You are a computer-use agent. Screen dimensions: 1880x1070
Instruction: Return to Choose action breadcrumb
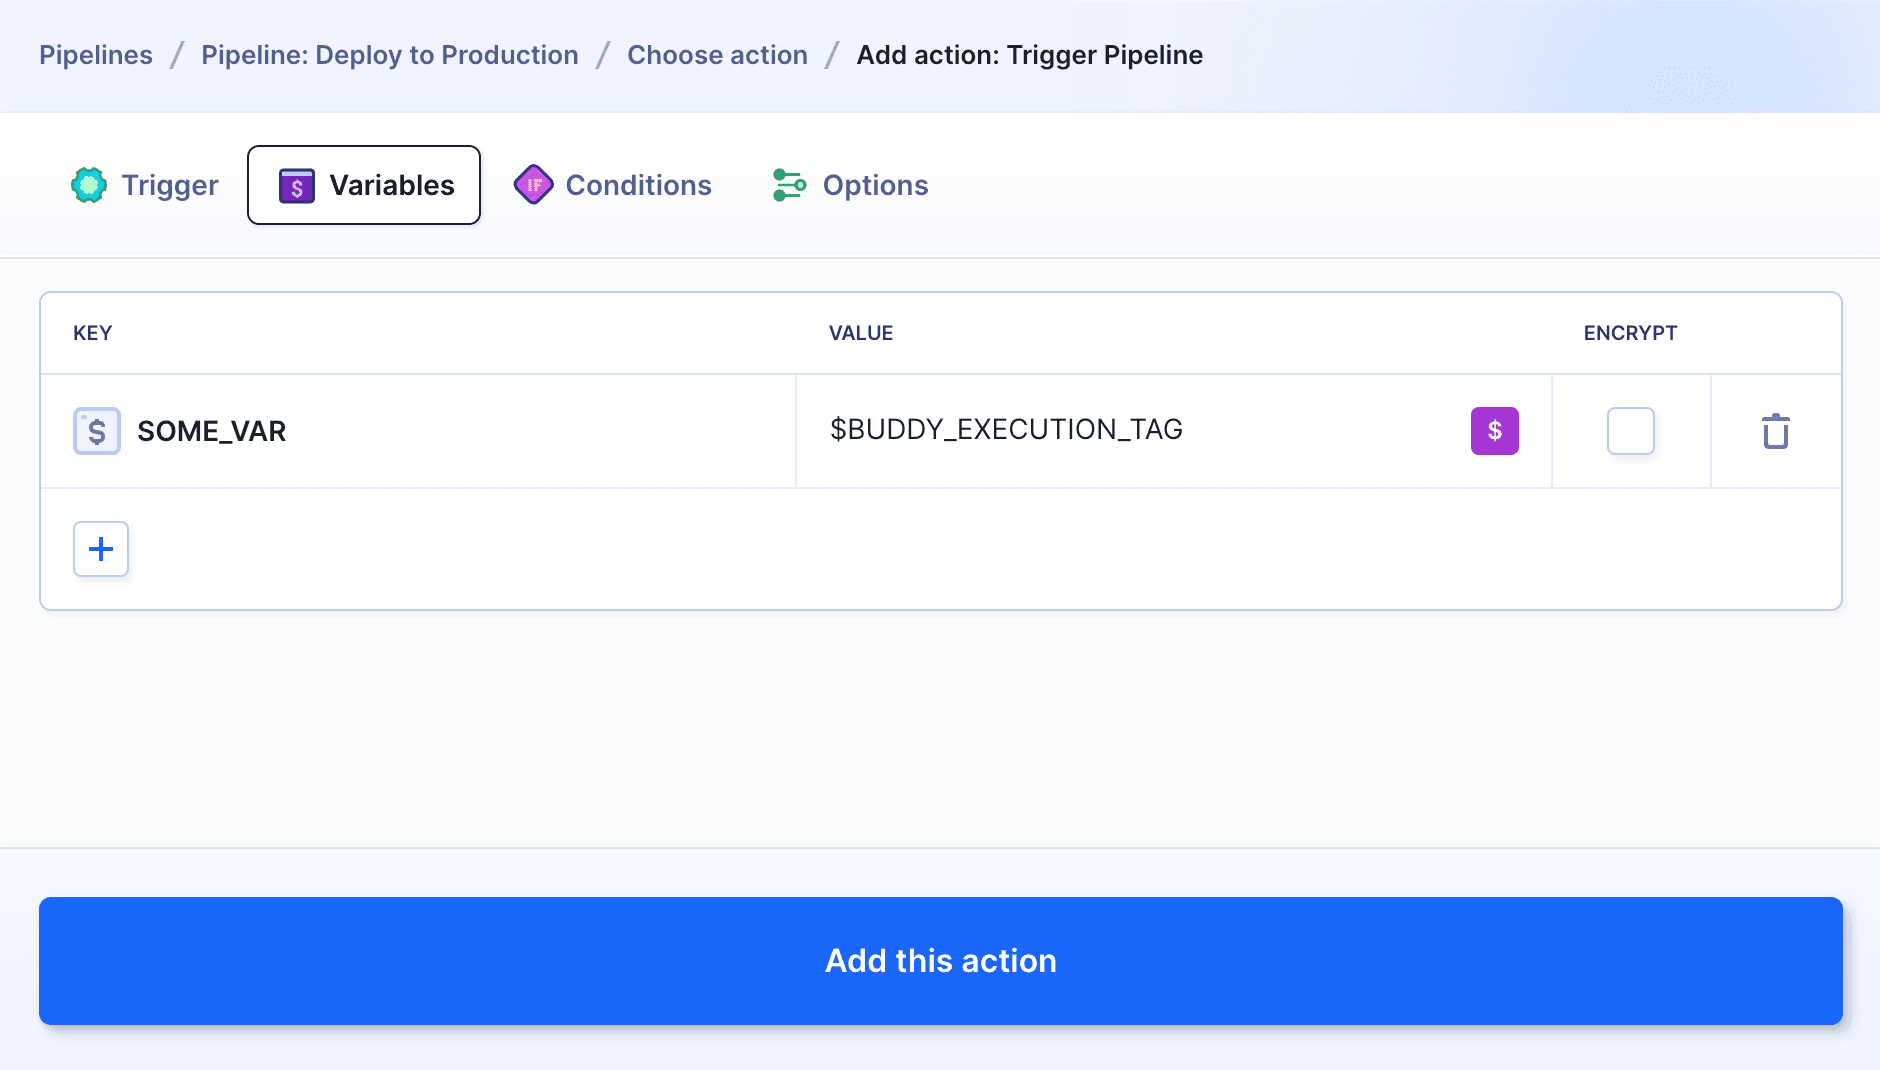pos(716,55)
